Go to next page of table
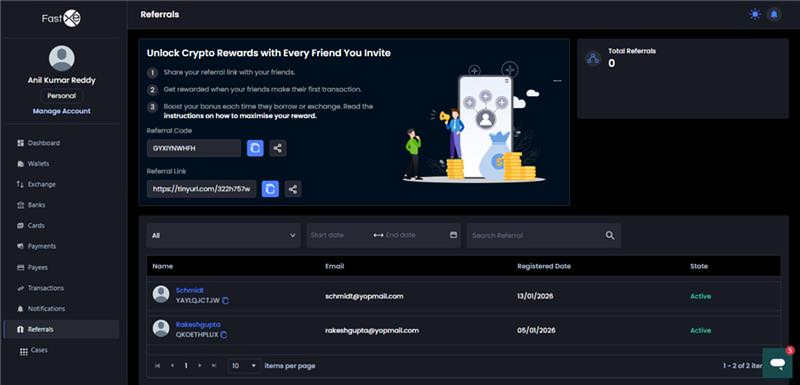Viewport: 800px width, 385px height. [x=200, y=366]
